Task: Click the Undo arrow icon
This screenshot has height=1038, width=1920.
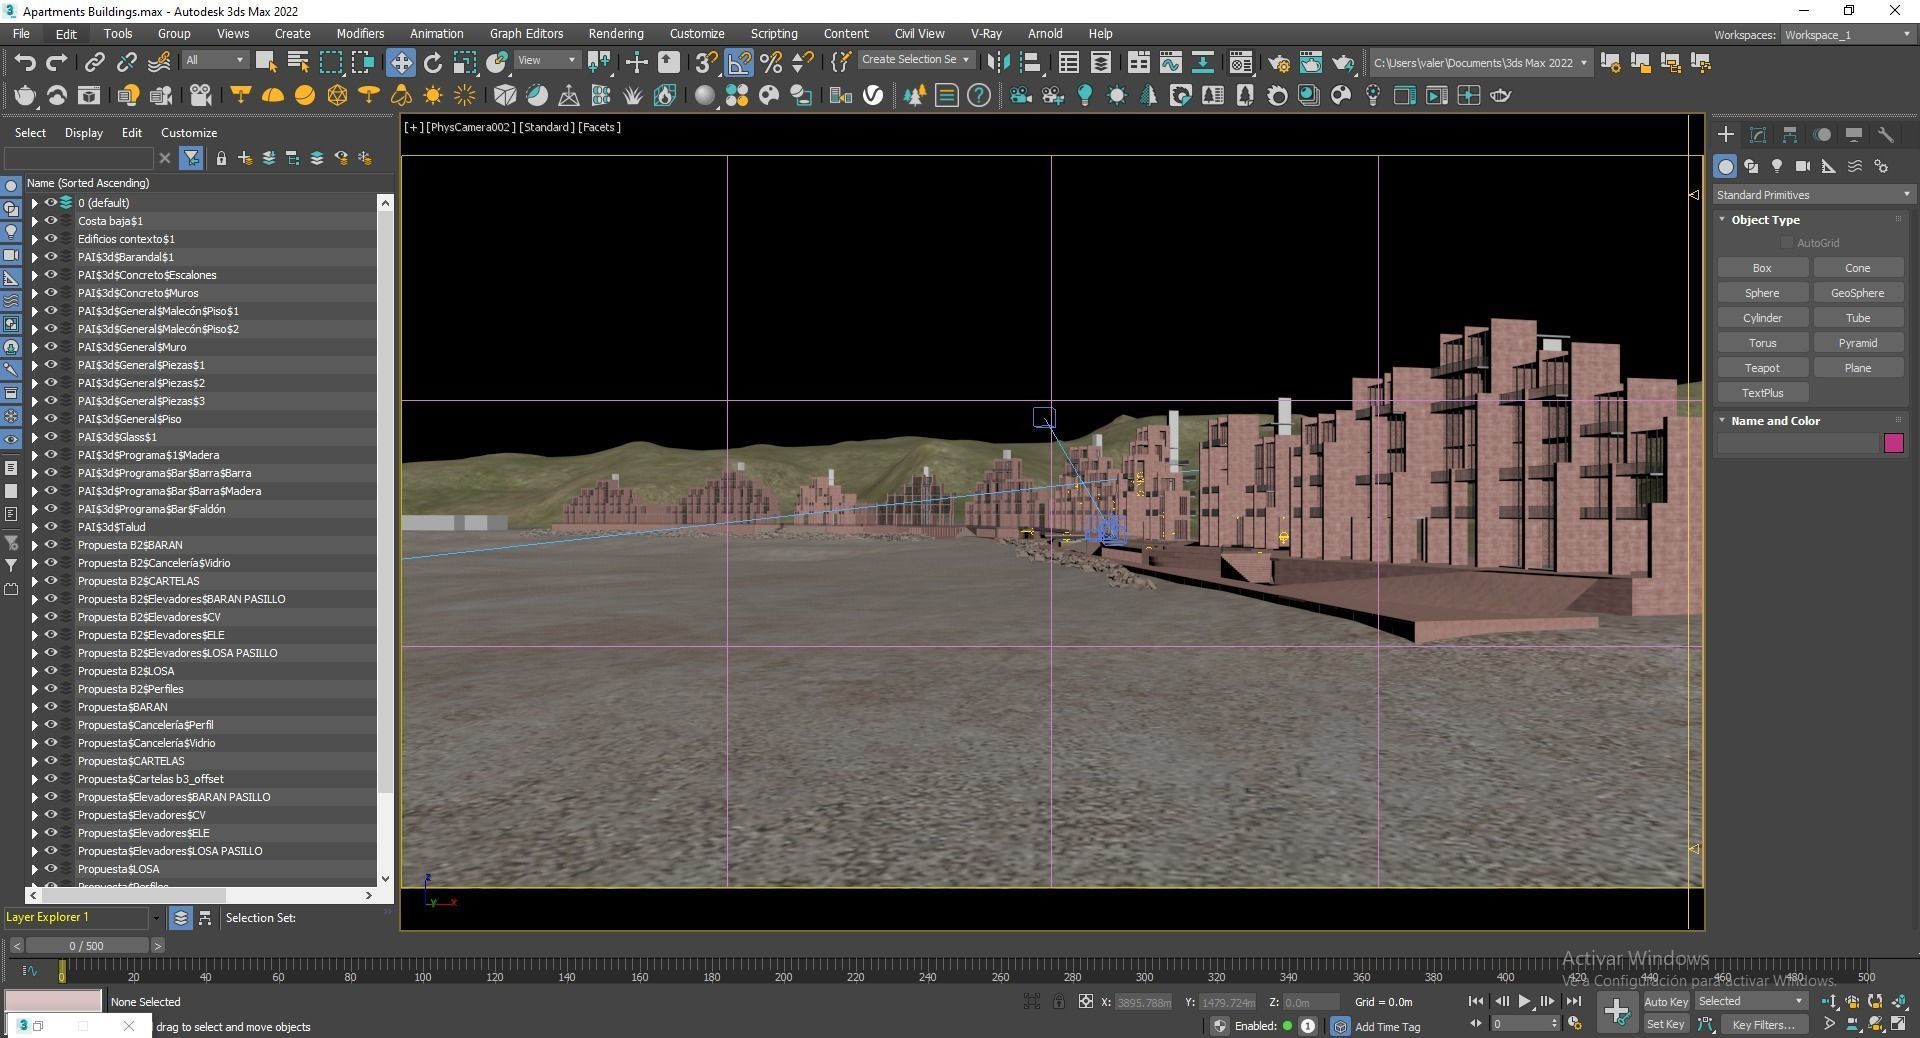Action: [25, 62]
